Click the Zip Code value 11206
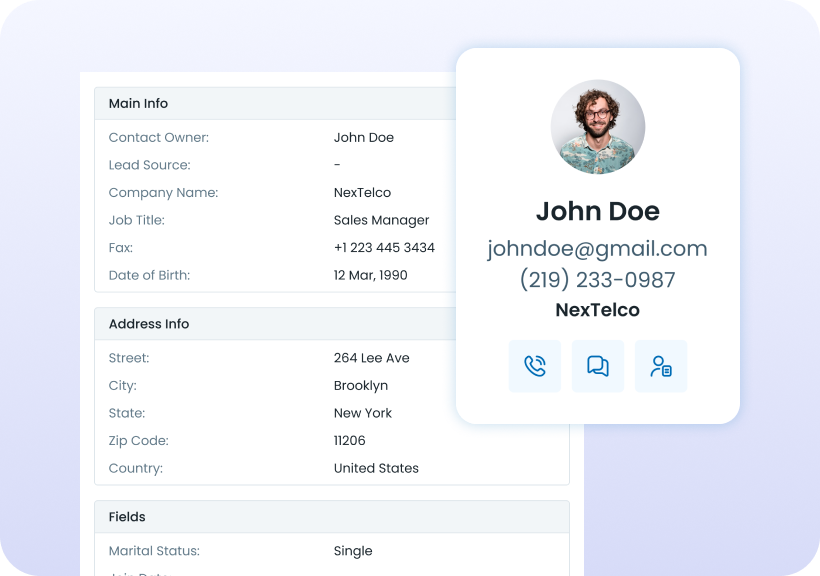Screen dimensions: 820x576 tap(349, 441)
